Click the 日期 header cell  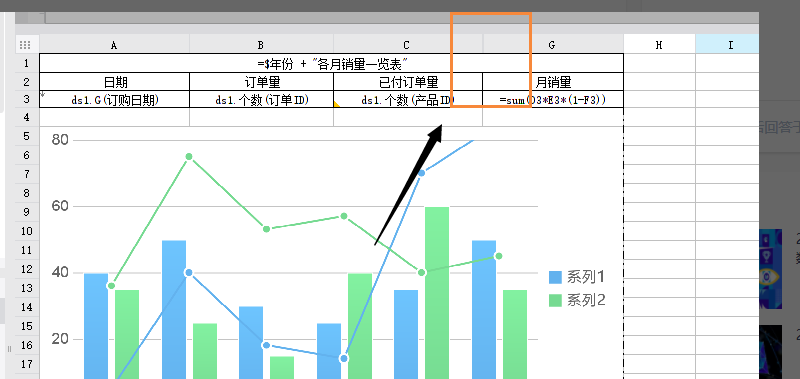[x=114, y=82]
